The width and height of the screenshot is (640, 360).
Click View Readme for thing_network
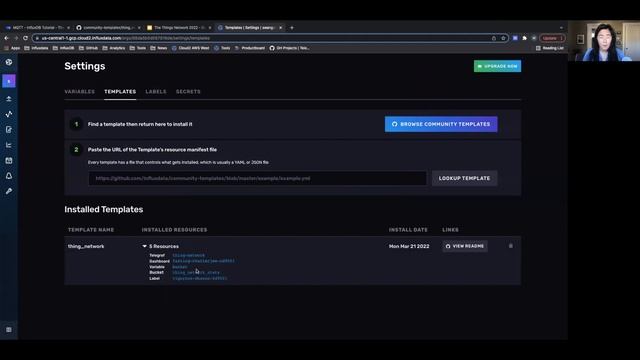464,246
